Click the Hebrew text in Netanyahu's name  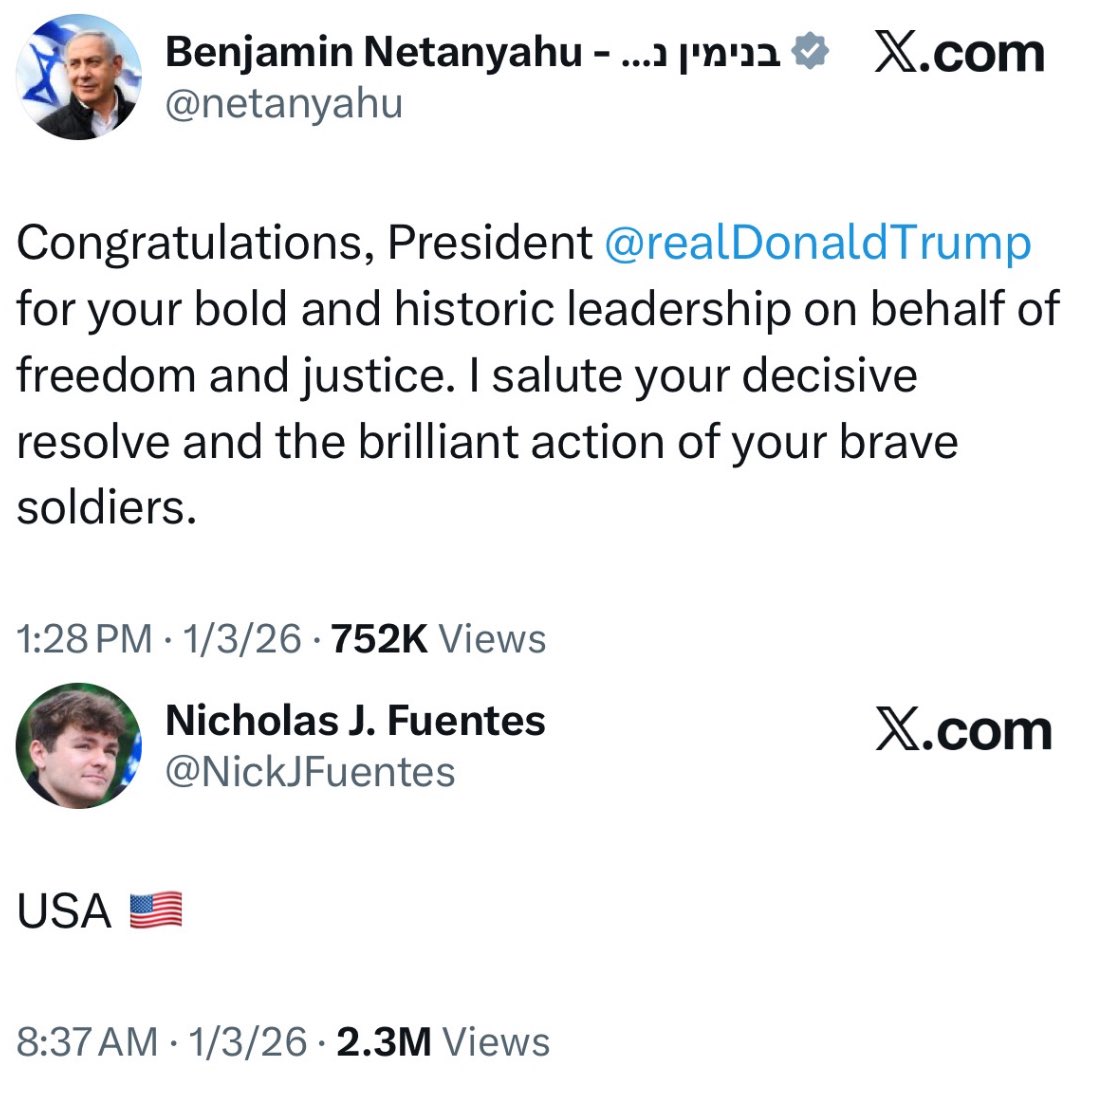(x=700, y=52)
